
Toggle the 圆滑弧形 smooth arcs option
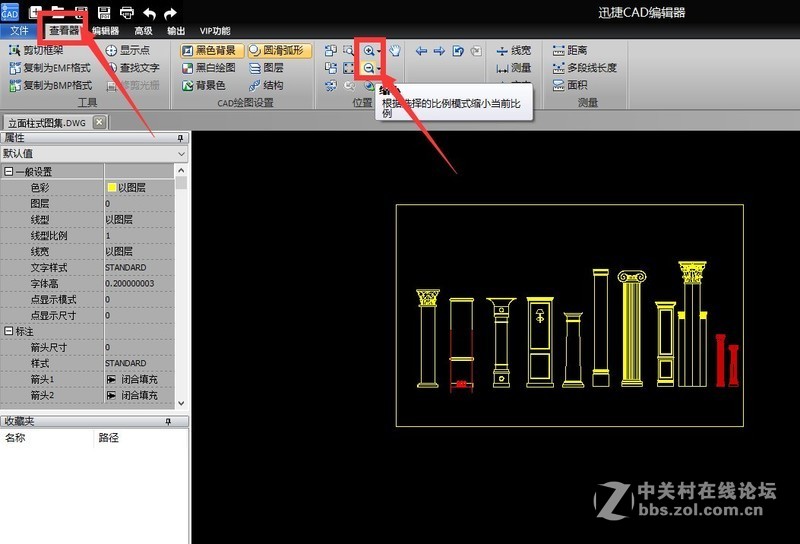pos(279,50)
